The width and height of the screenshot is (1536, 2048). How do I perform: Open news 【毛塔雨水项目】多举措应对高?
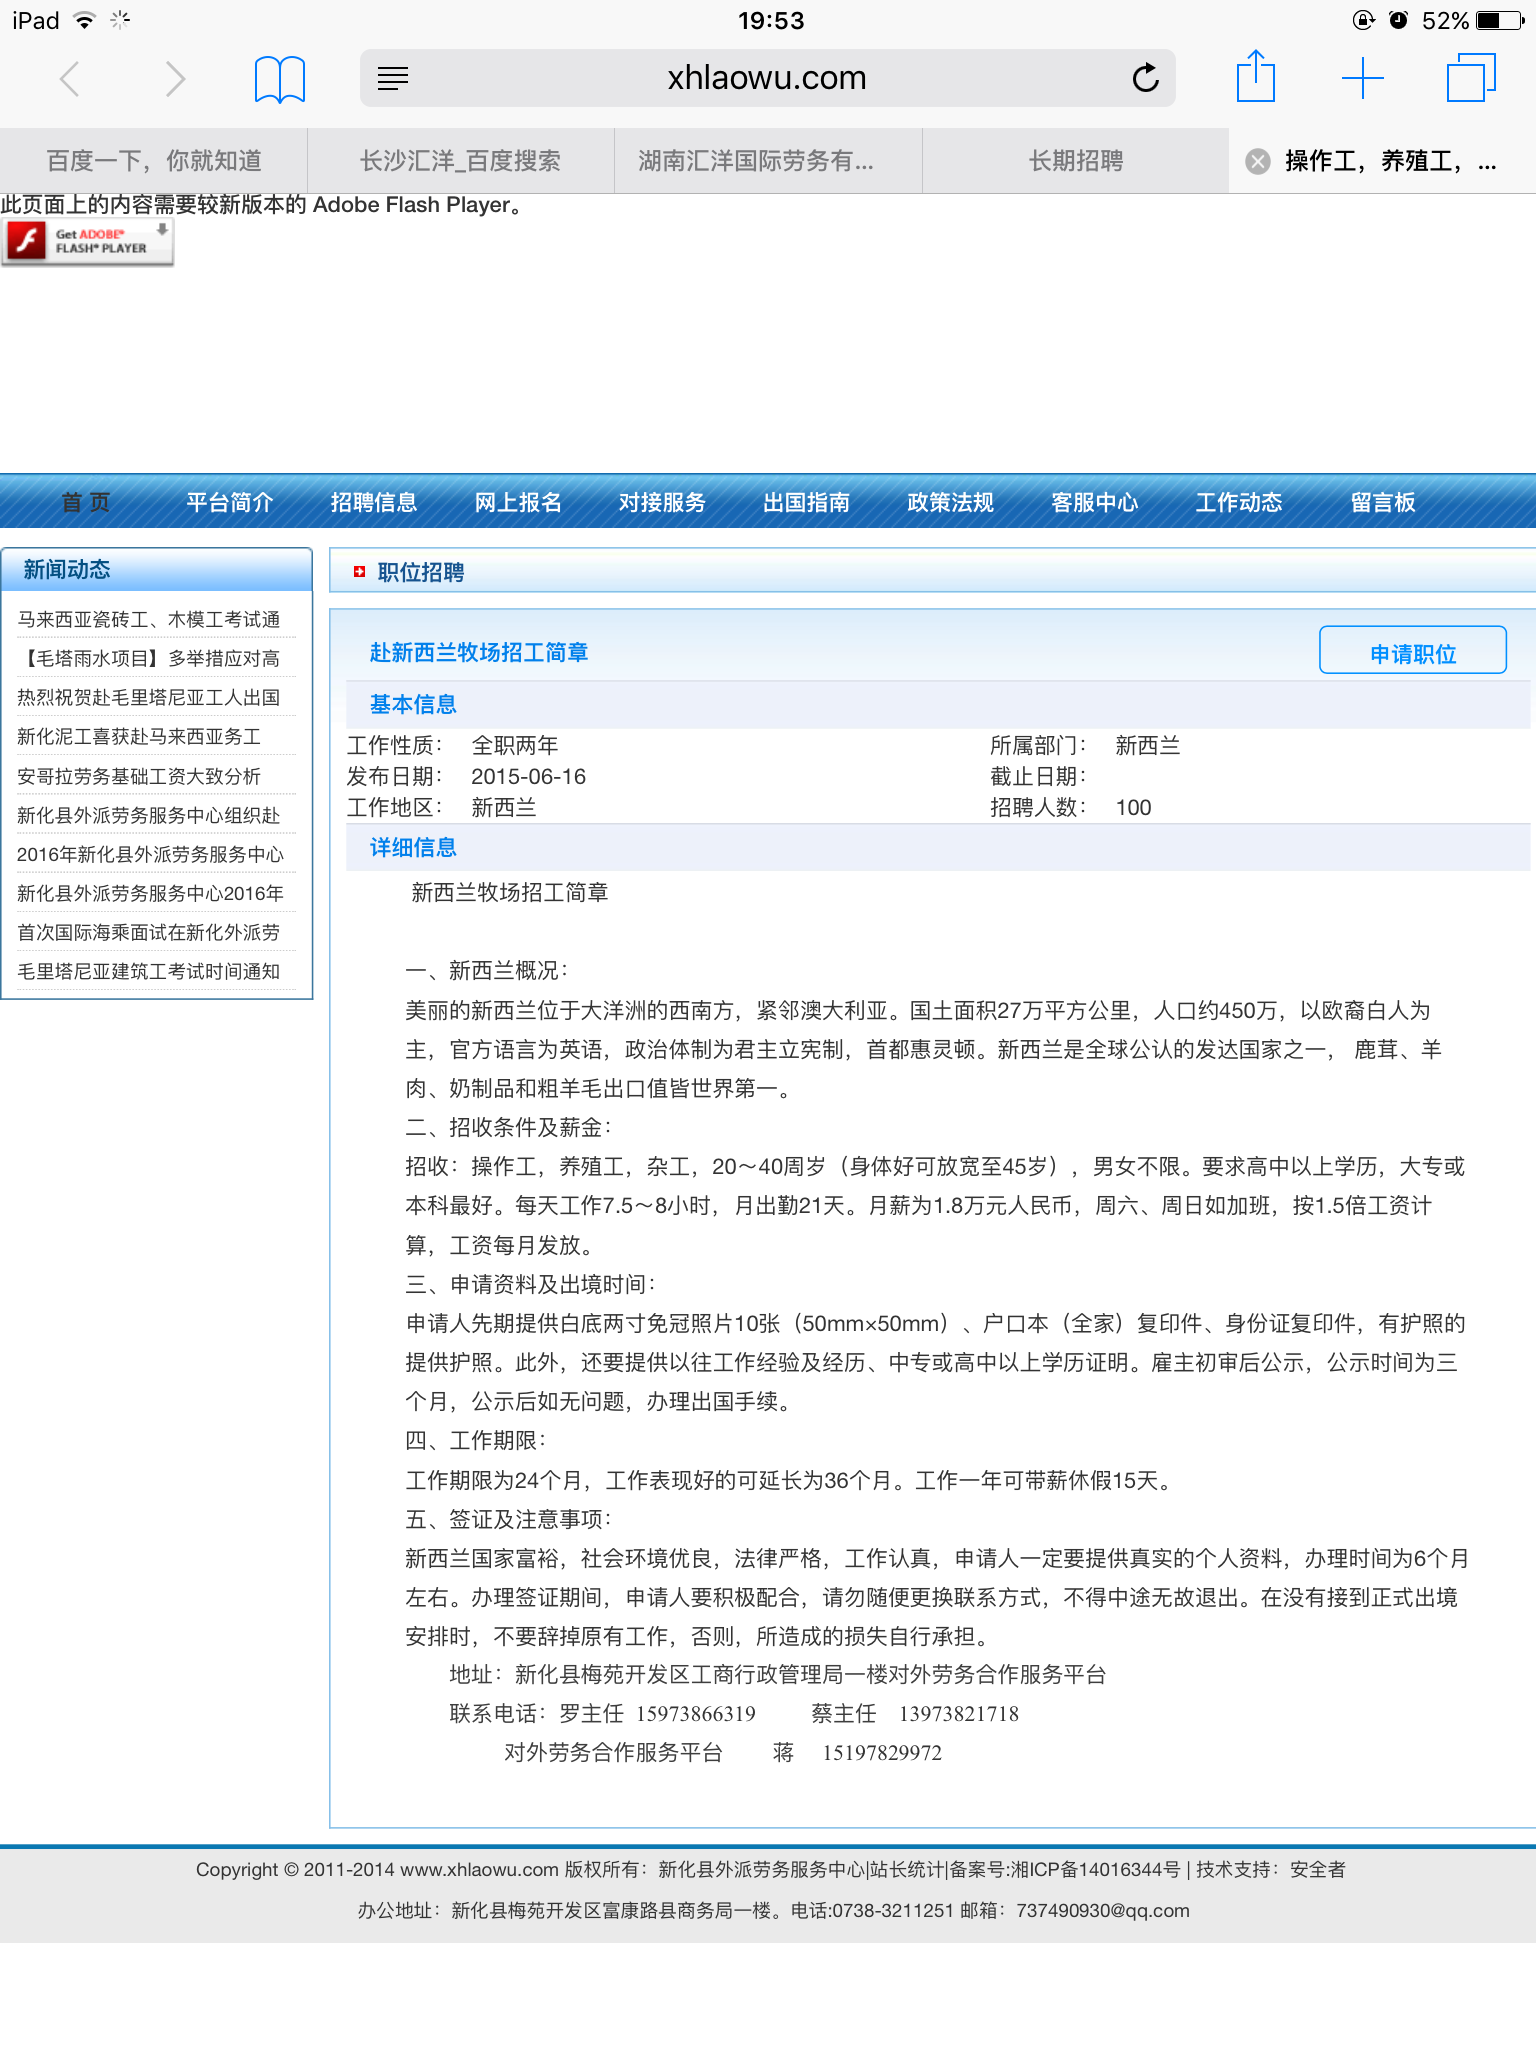pos(149,659)
